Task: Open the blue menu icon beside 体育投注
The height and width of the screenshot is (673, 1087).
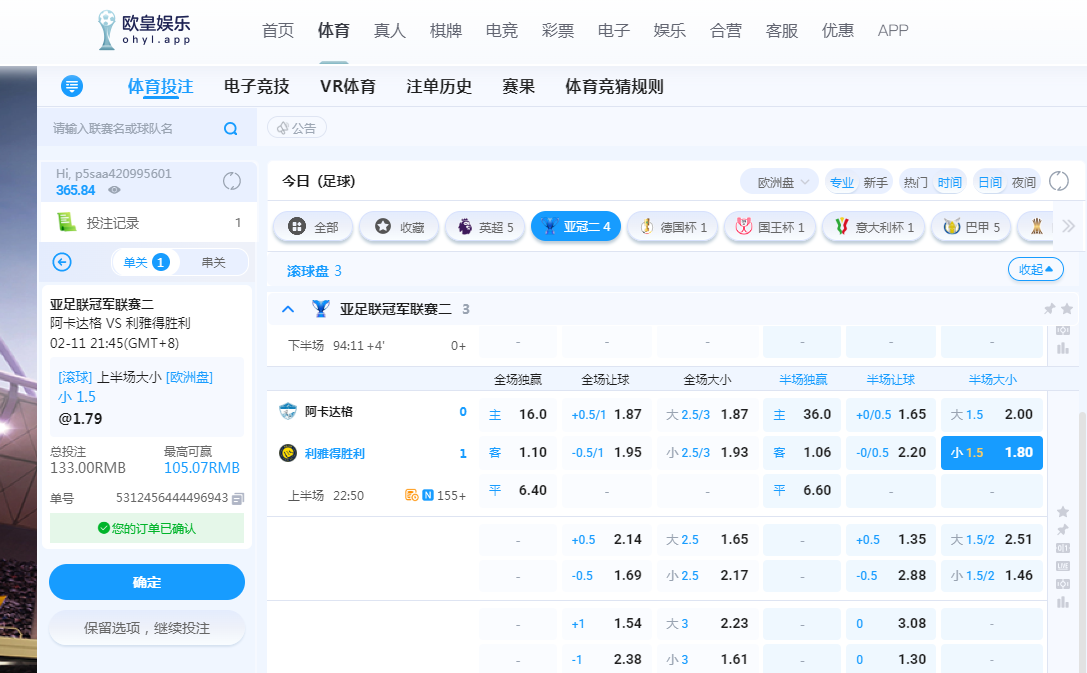Action: [72, 87]
